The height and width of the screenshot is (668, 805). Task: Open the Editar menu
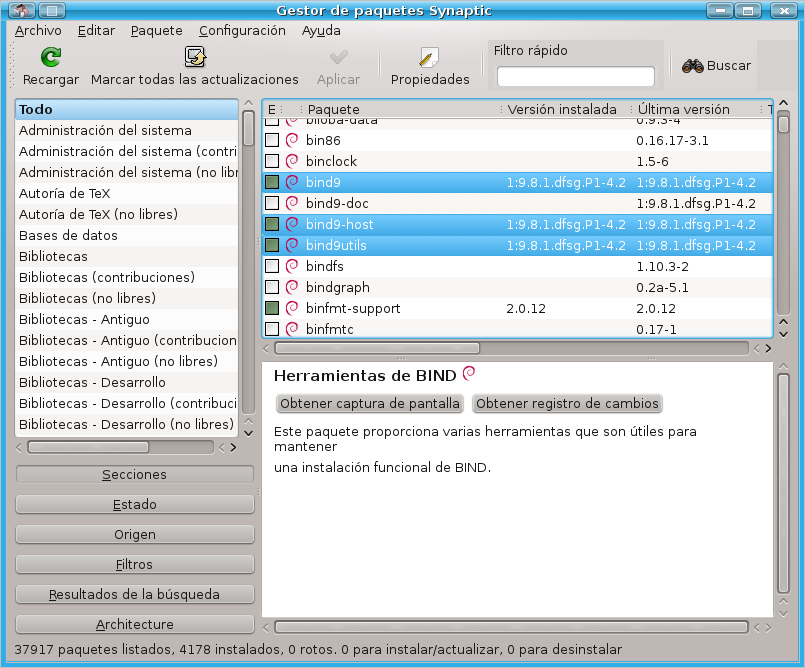pos(96,31)
